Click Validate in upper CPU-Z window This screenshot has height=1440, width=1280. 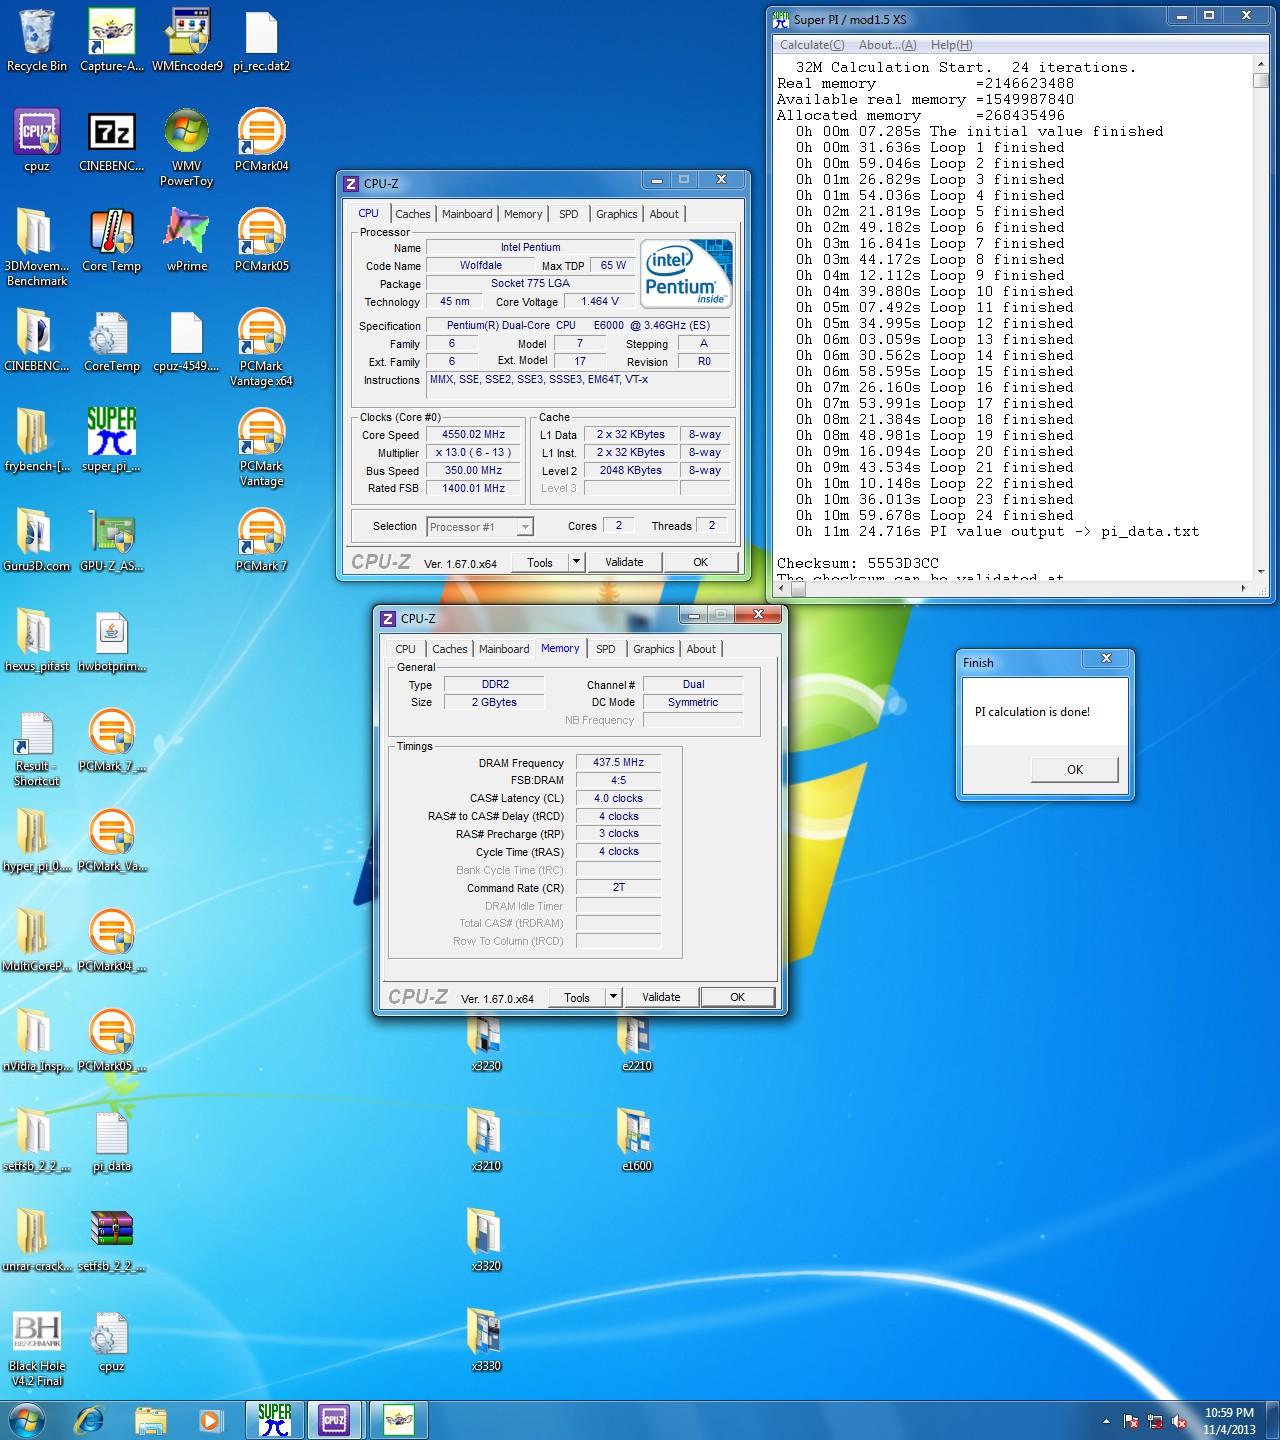(x=624, y=562)
